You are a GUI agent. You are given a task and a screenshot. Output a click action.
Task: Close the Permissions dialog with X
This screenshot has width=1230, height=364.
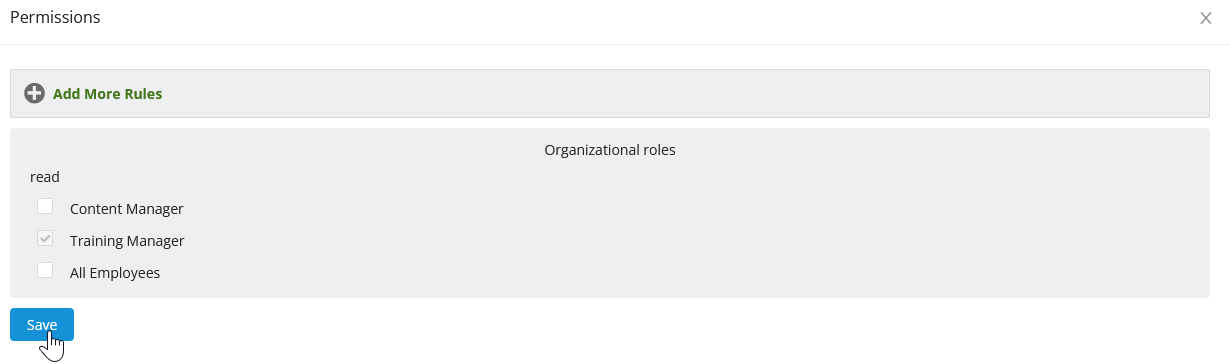(x=1205, y=18)
